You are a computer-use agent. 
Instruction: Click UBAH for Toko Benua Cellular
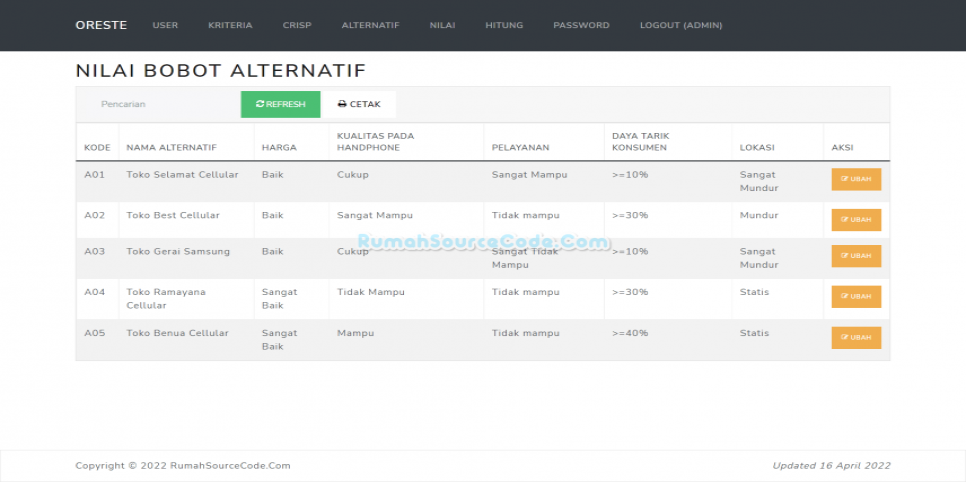coord(856,338)
